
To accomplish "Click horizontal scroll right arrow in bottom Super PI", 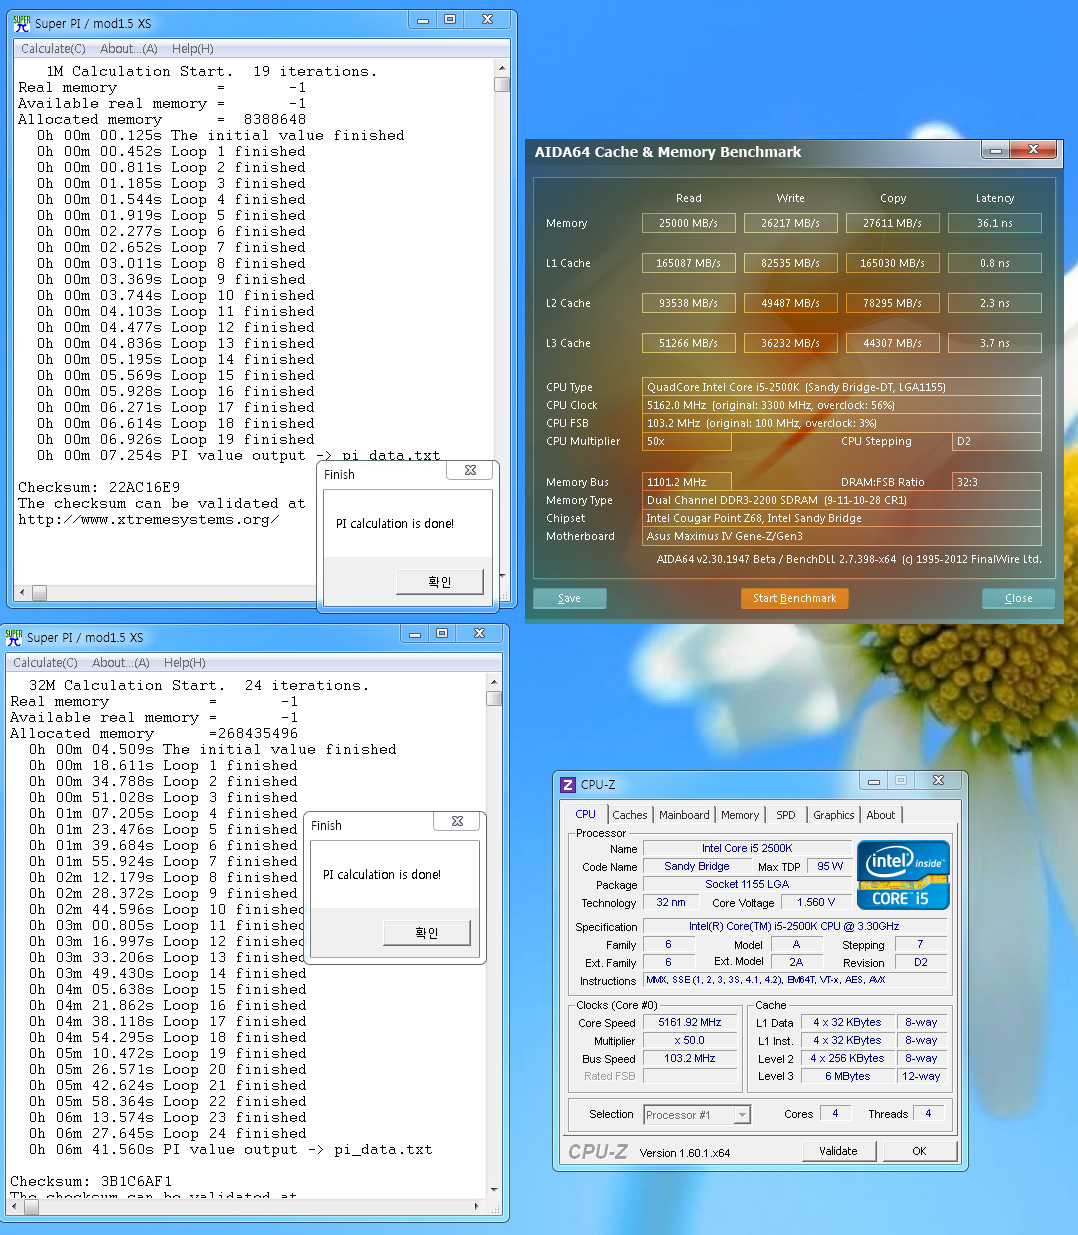I will point(476,1207).
